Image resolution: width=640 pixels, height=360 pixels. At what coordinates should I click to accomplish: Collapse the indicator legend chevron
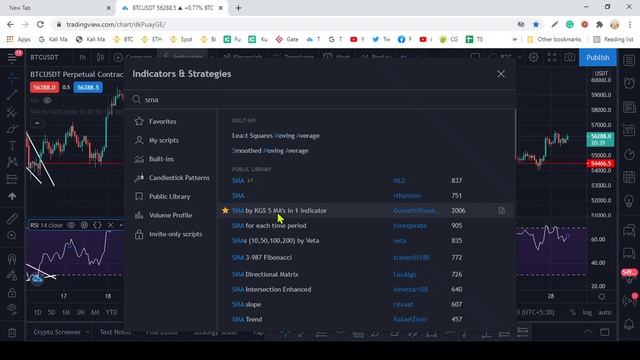(37, 123)
